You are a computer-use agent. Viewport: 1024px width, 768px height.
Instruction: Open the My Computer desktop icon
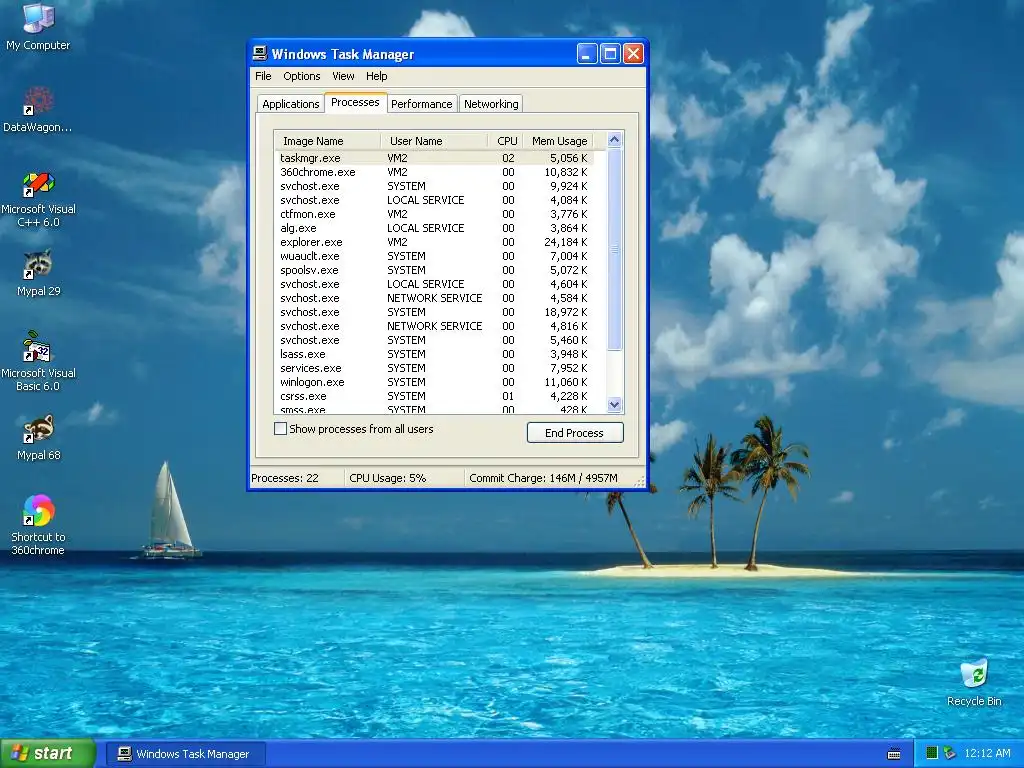pos(38,26)
